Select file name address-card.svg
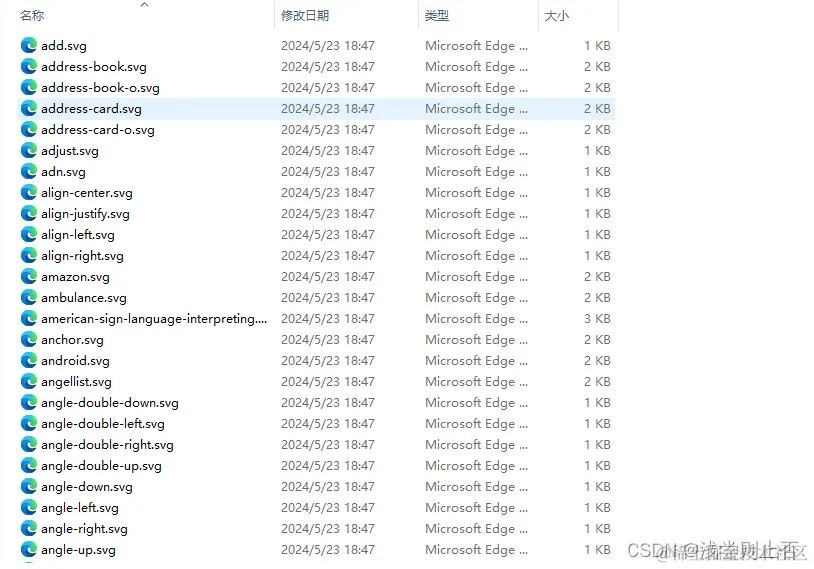Viewport: 814px width, 569px height. (x=91, y=109)
